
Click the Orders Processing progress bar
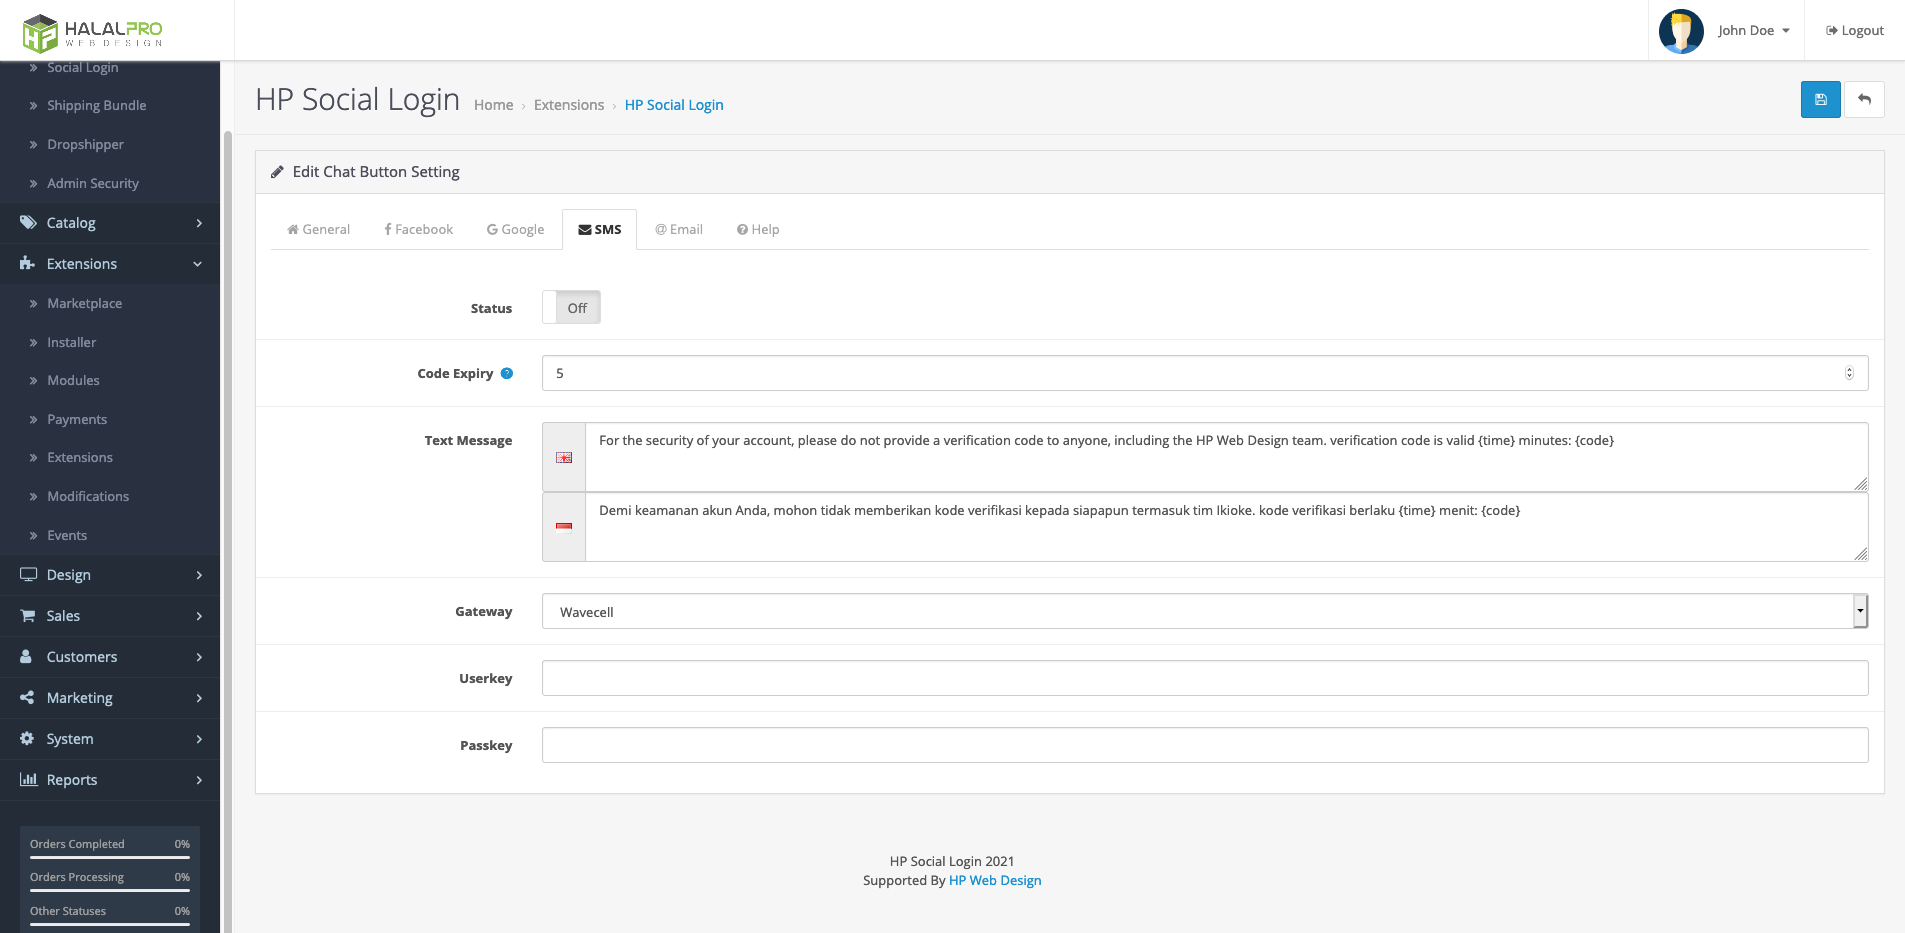[110, 890]
